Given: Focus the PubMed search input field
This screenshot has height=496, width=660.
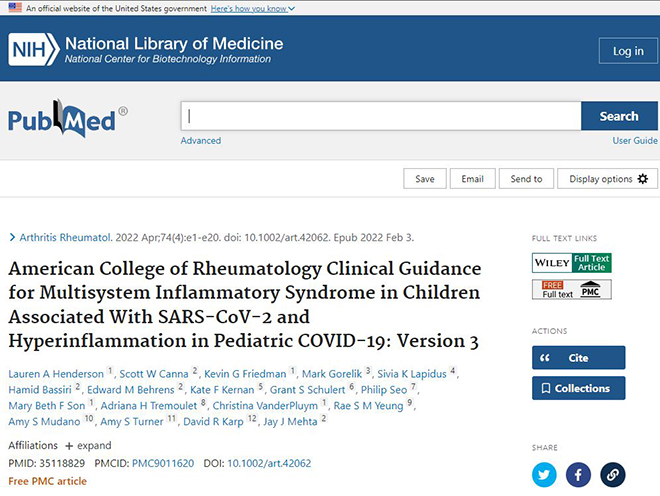Looking at the screenshot, I should pyautogui.click(x=381, y=116).
